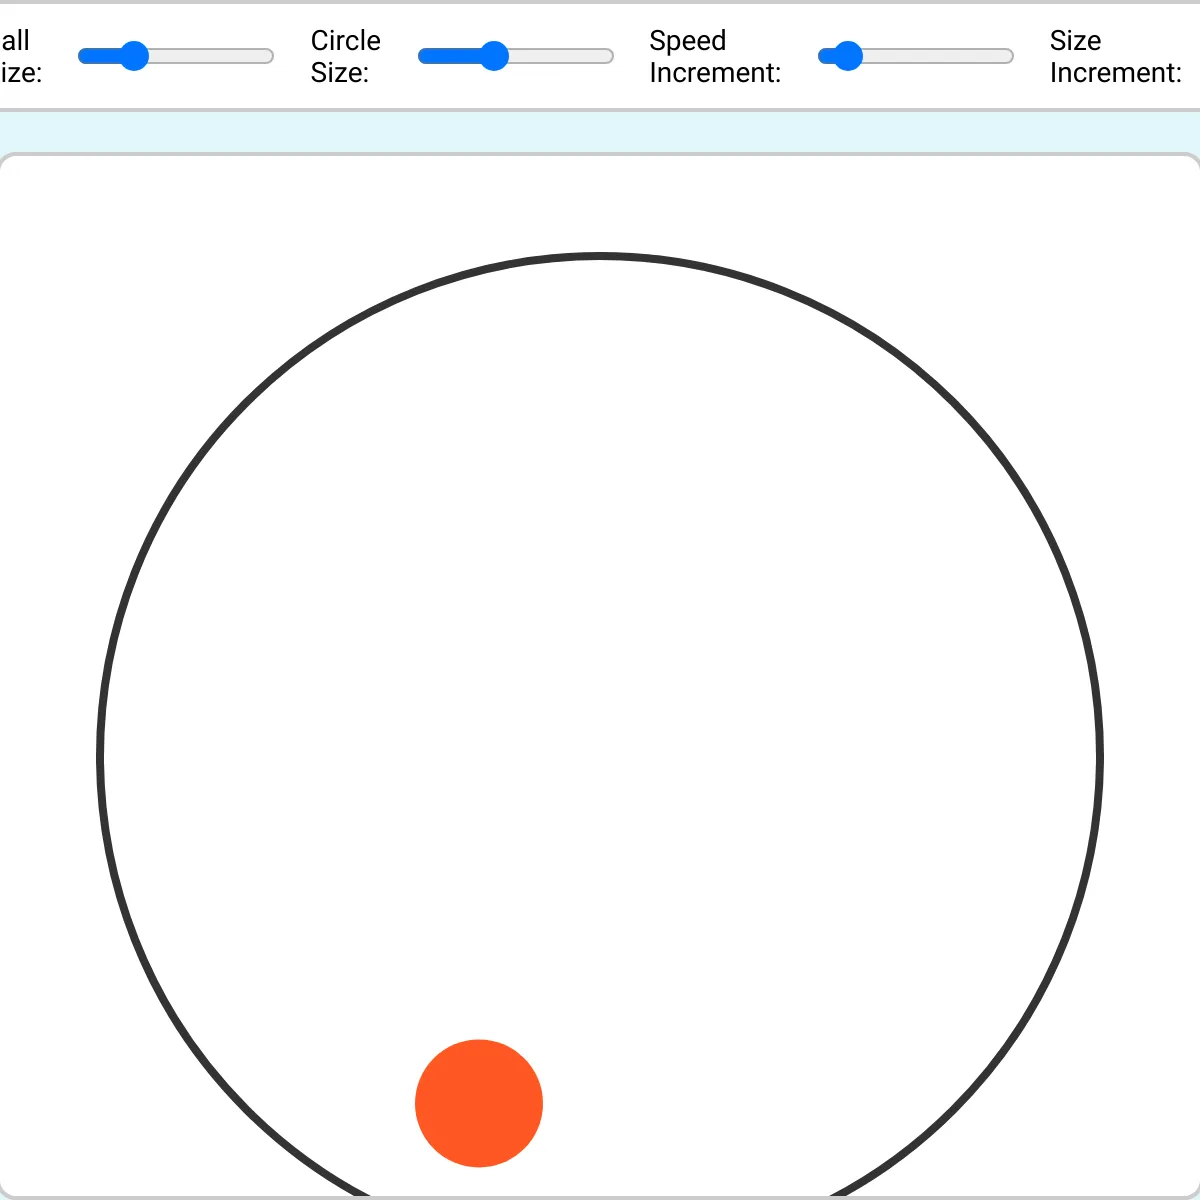Click the Ball Size slider thumb

tap(133, 56)
